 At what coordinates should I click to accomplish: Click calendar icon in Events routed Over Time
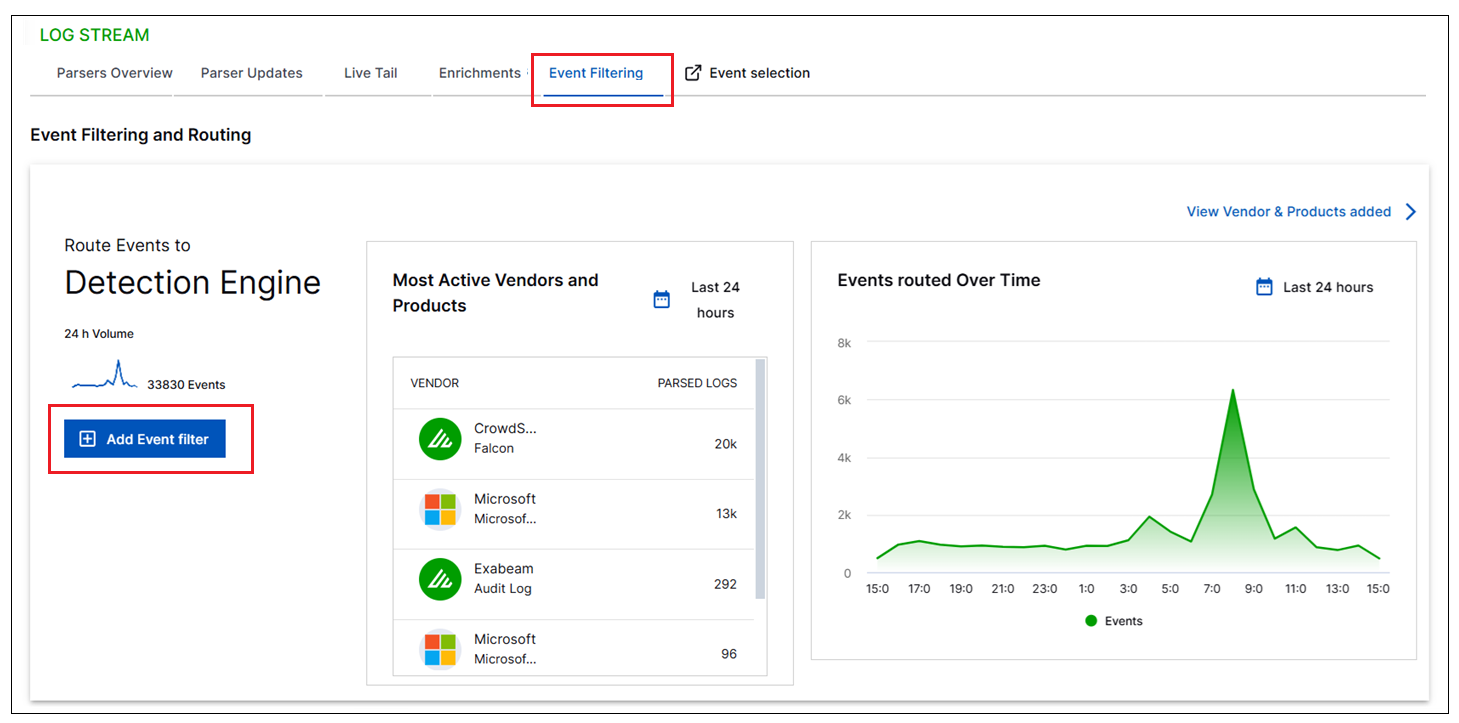1264,287
